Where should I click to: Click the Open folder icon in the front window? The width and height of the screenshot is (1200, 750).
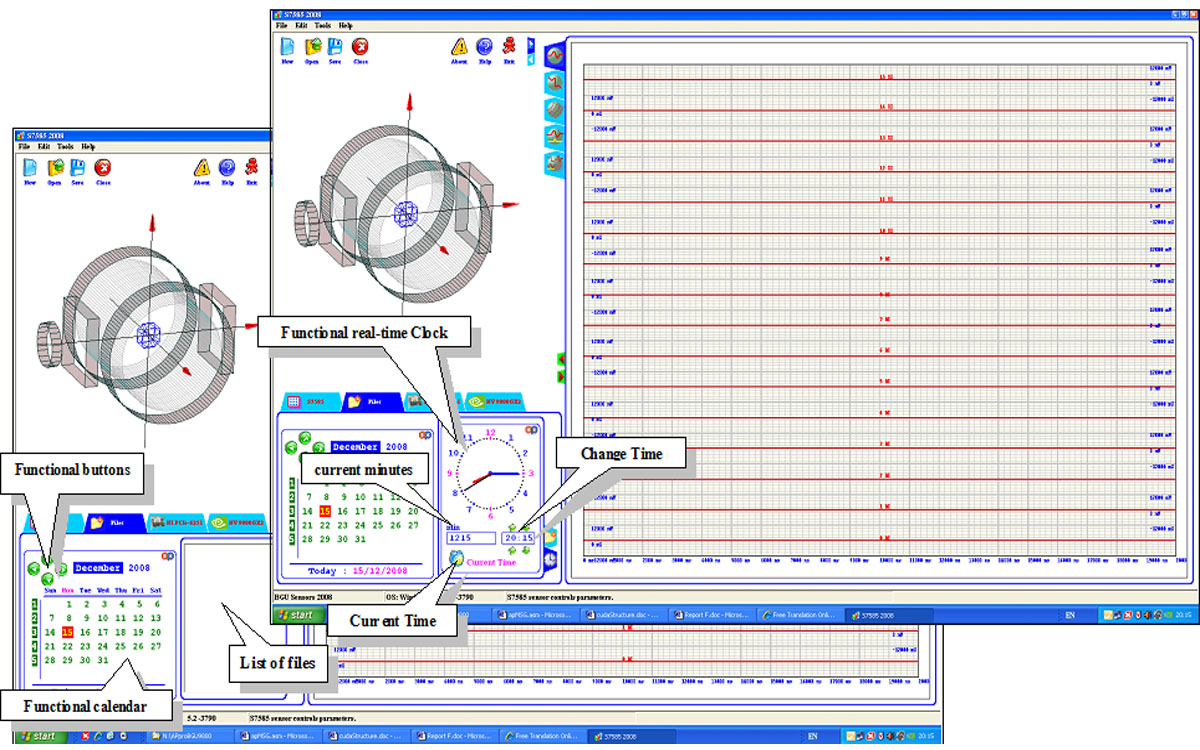tap(312, 46)
